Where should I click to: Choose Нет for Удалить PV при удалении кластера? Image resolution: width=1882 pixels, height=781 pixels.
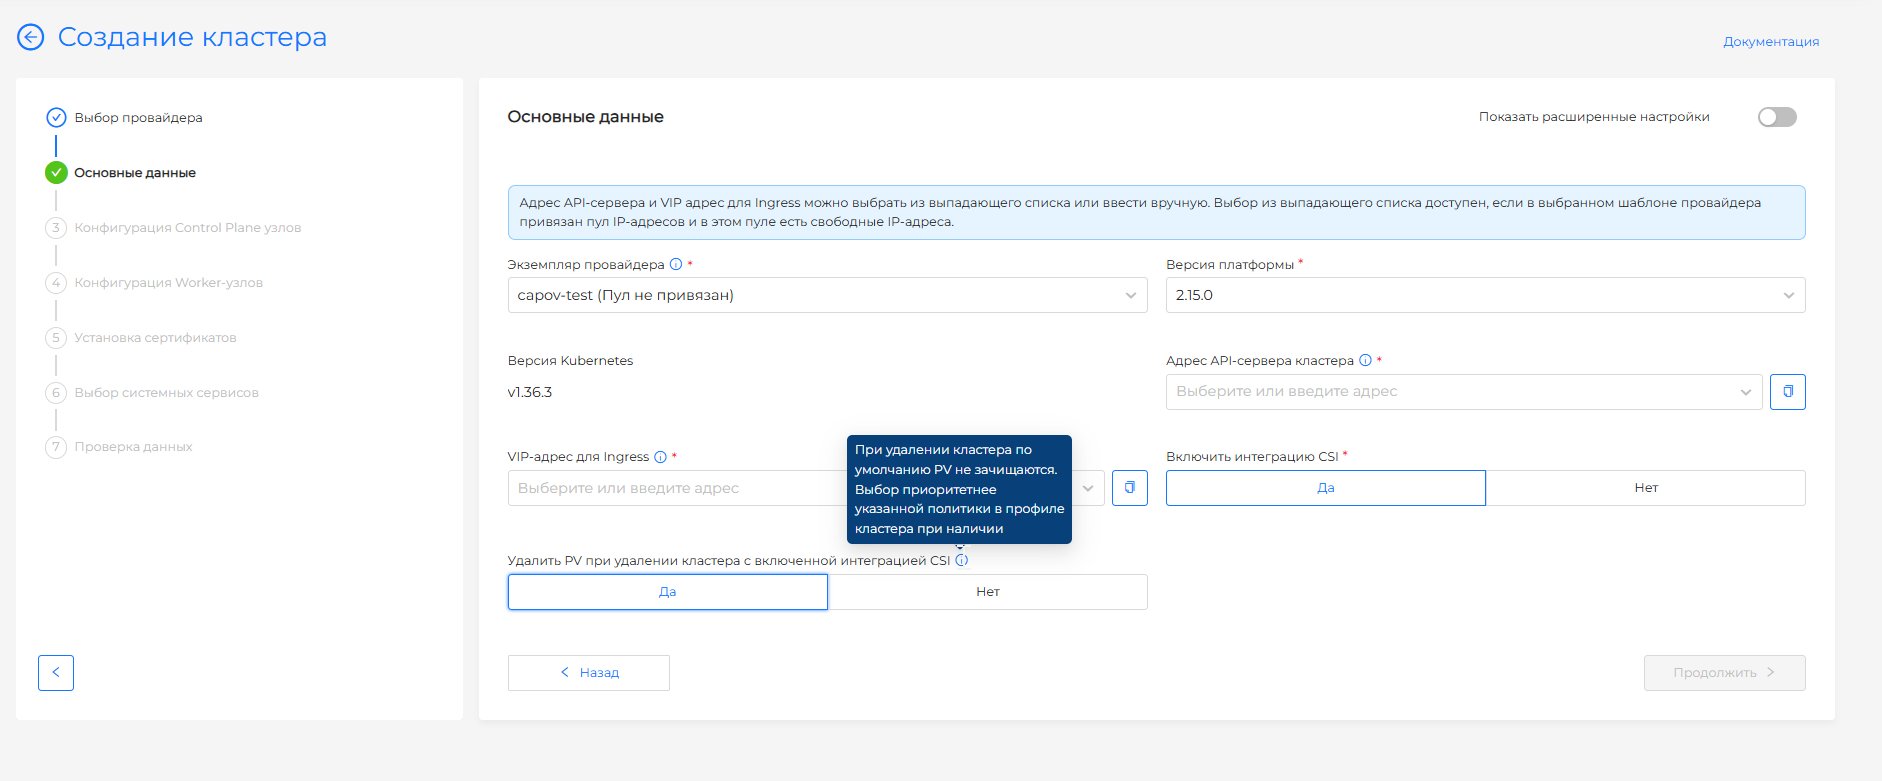[988, 592]
